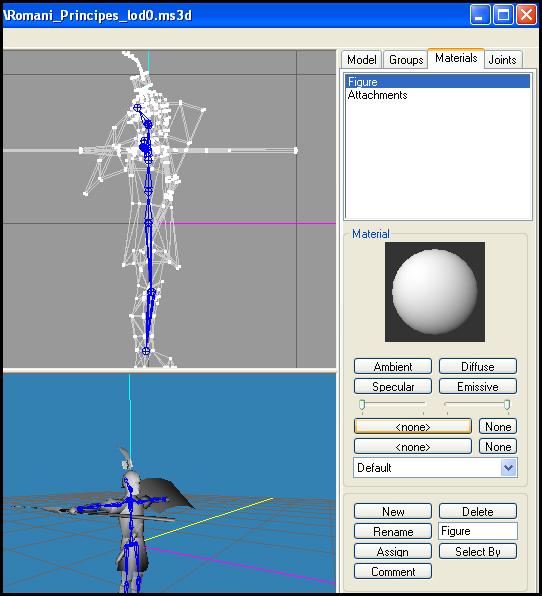Adjust the right transparency slider handle
The height and width of the screenshot is (596, 542).
507,405
